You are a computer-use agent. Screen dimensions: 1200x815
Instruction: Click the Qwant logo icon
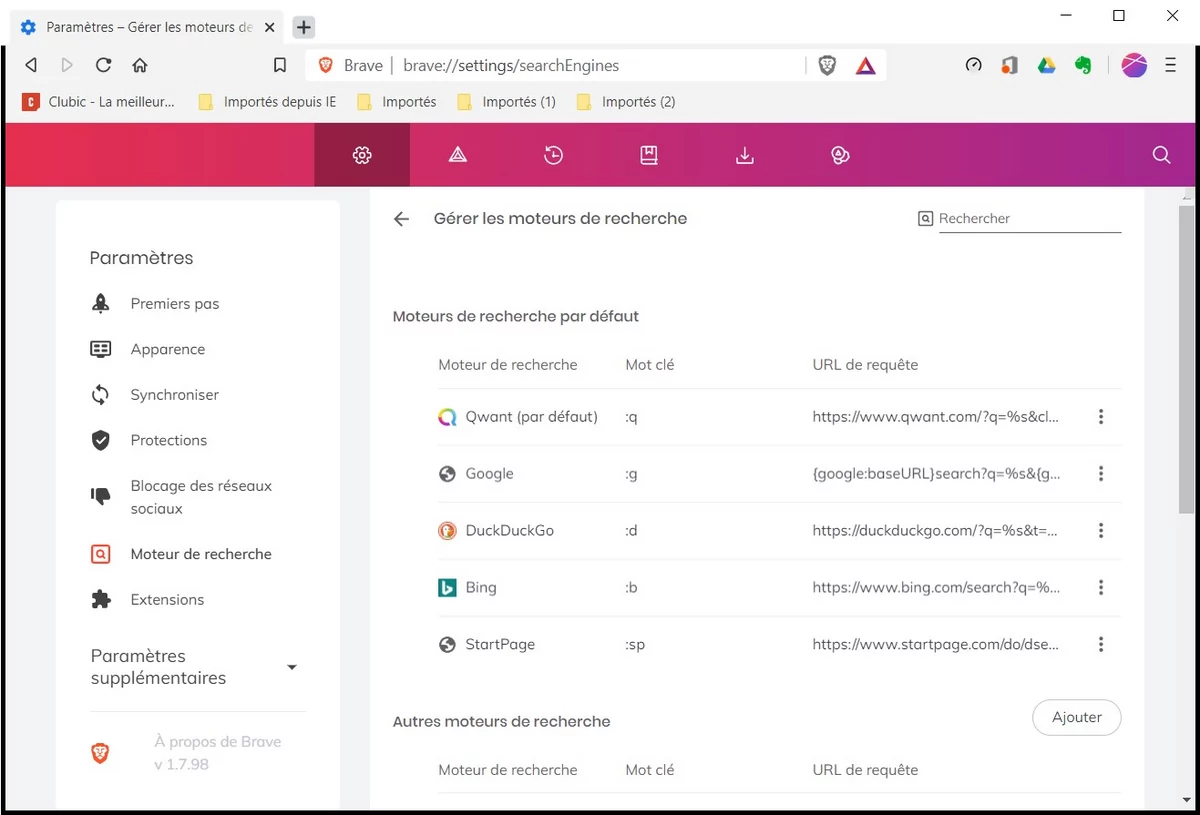click(x=447, y=417)
